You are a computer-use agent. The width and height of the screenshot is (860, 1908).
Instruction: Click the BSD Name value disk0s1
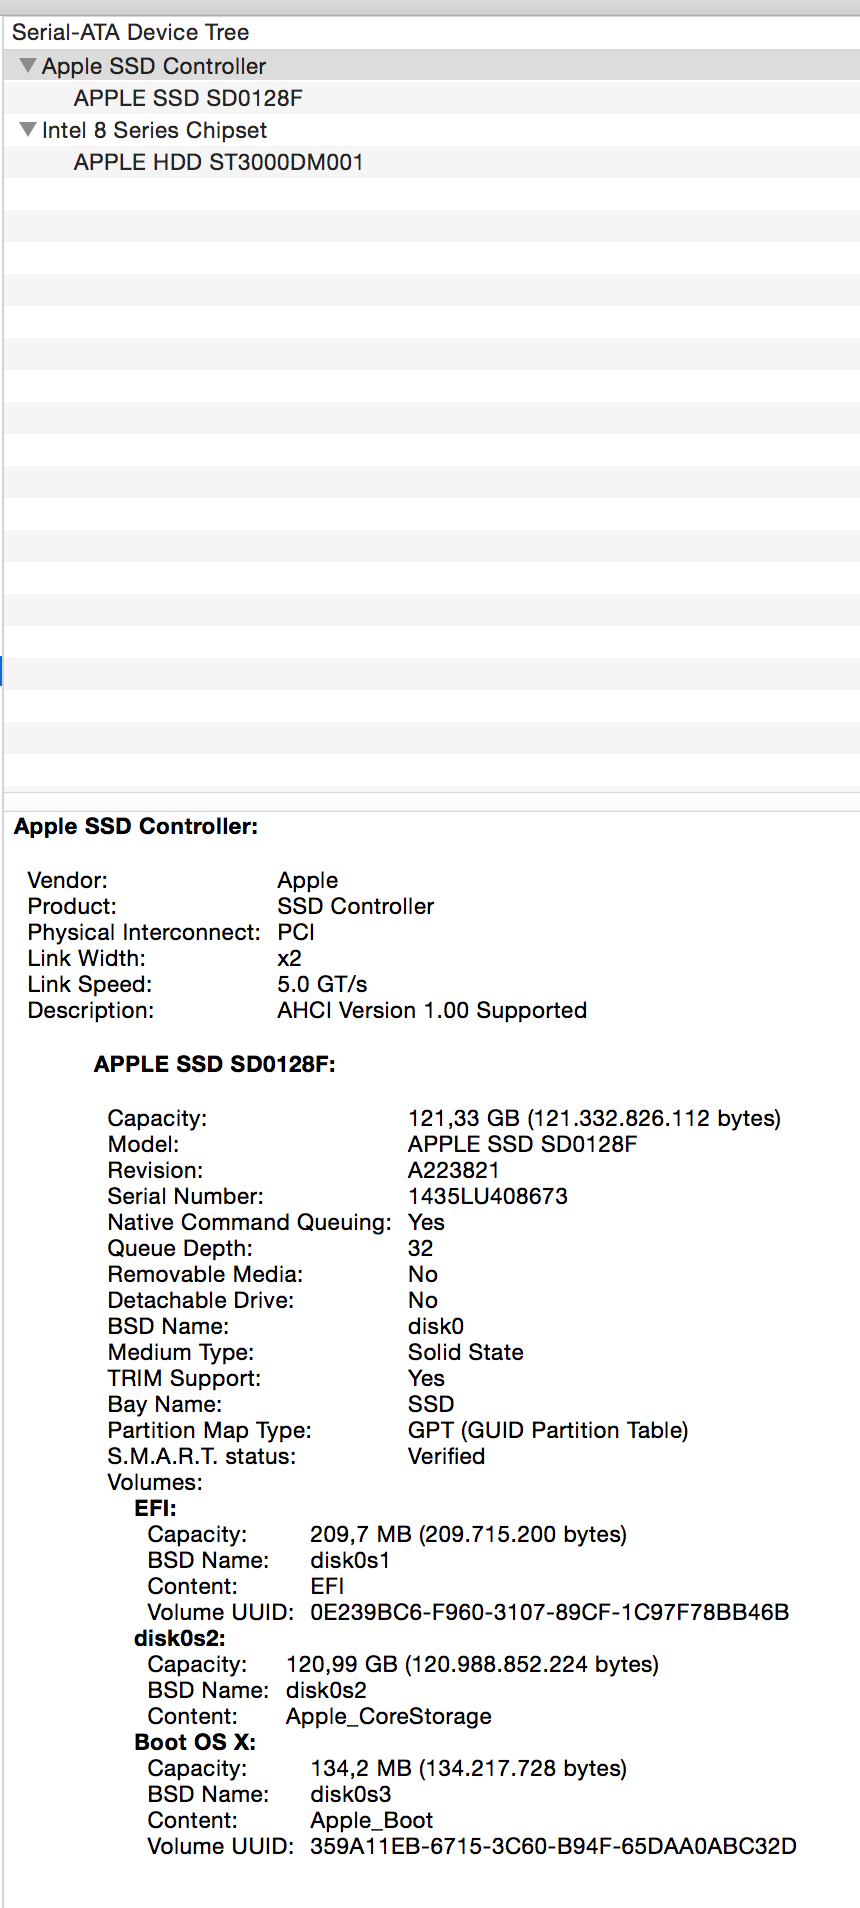point(351,1561)
